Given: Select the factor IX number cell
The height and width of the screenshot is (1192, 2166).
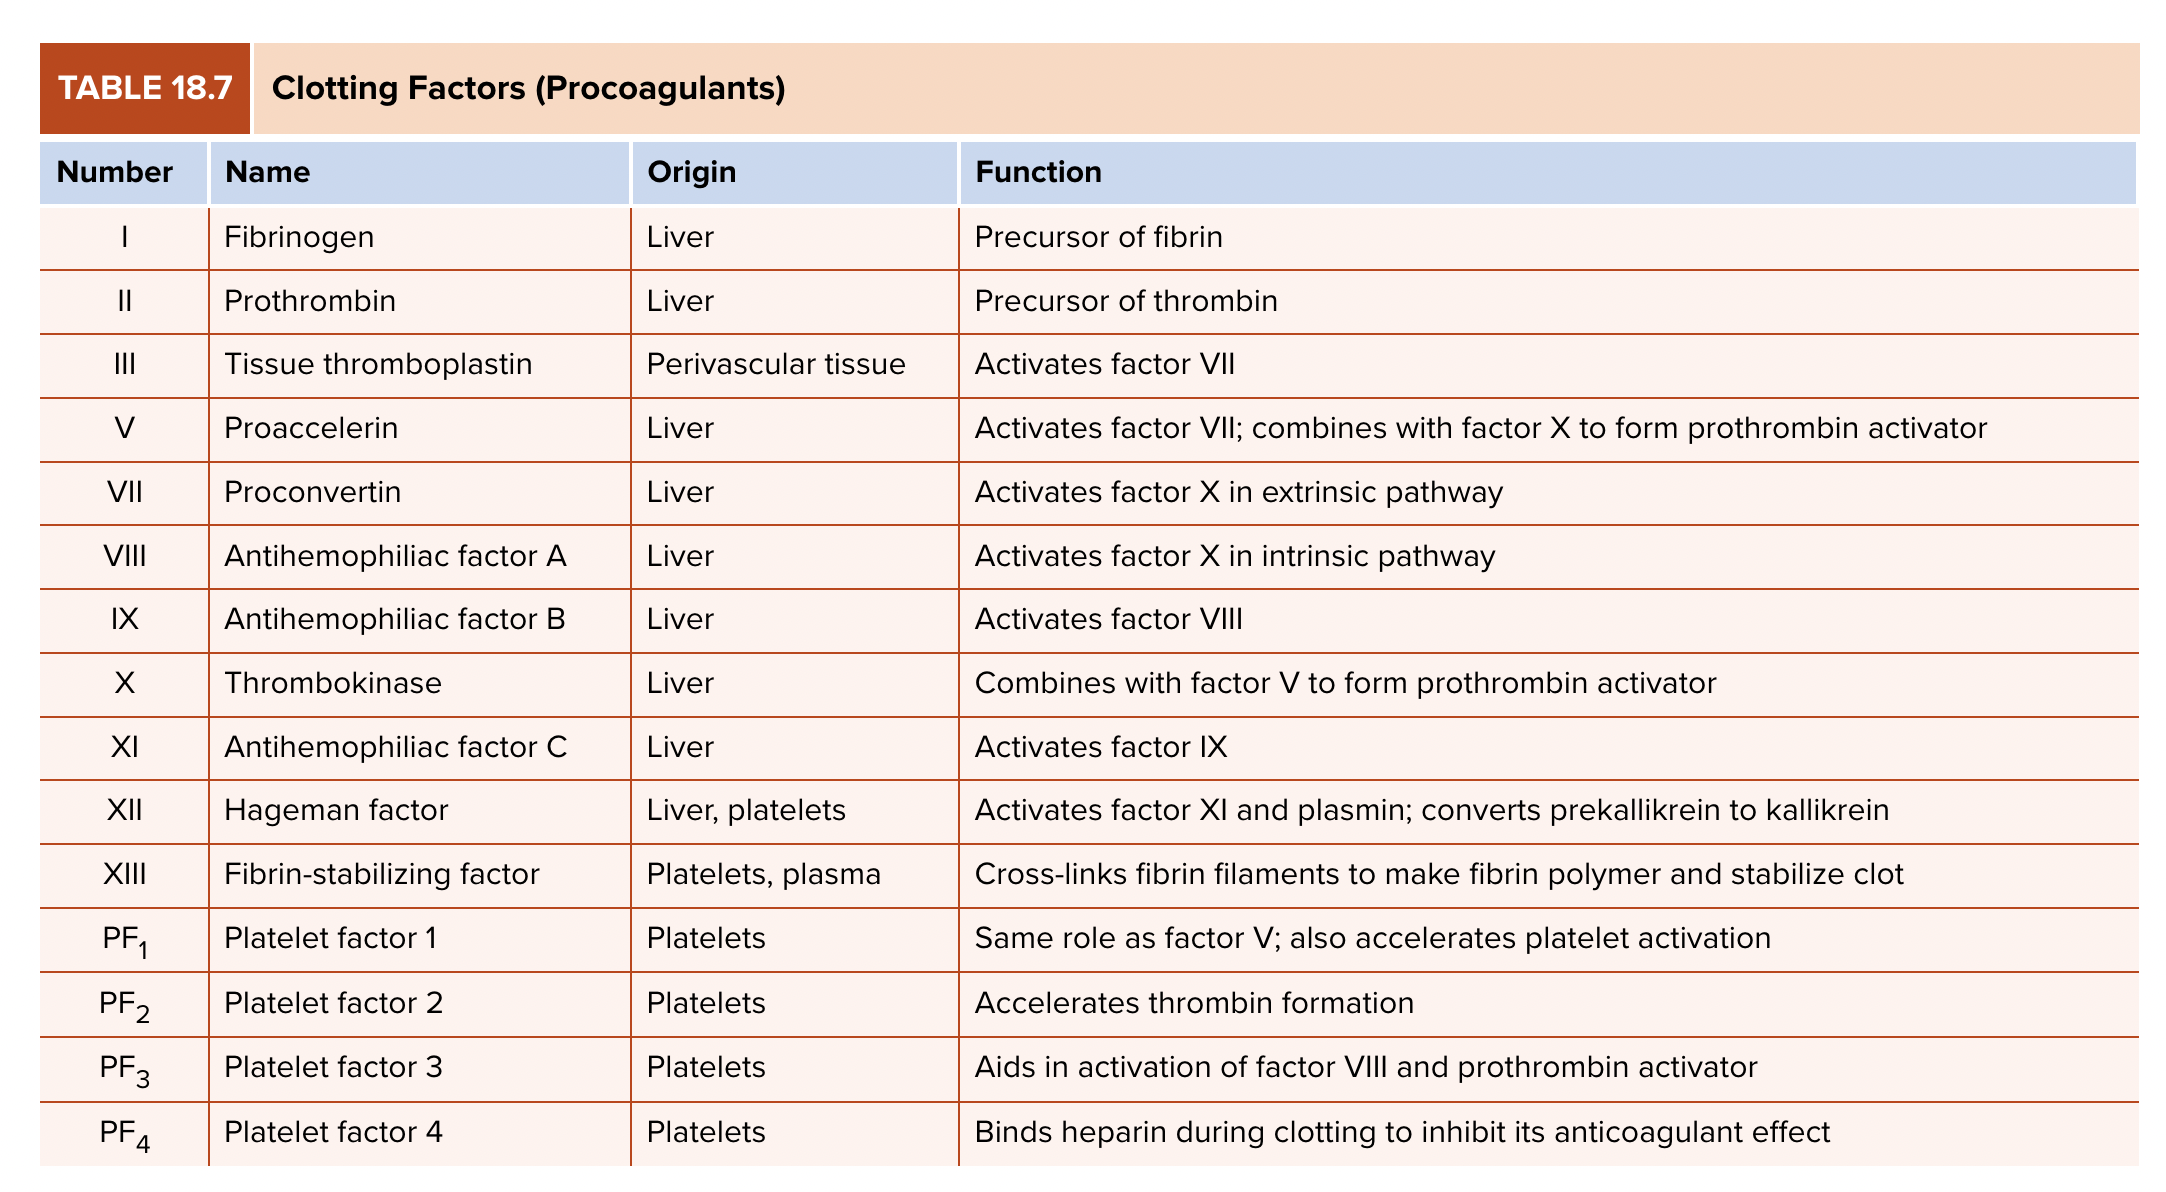Looking at the screenshot, I should pos(125,619).
